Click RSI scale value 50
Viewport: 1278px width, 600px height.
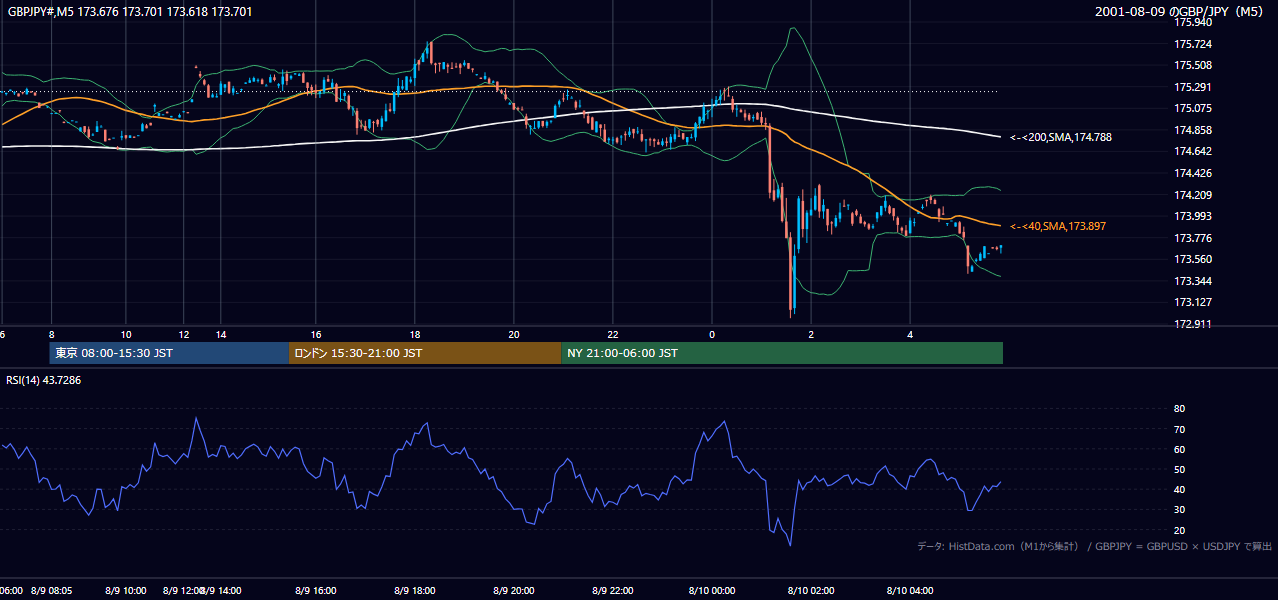tap(1180, 469)
